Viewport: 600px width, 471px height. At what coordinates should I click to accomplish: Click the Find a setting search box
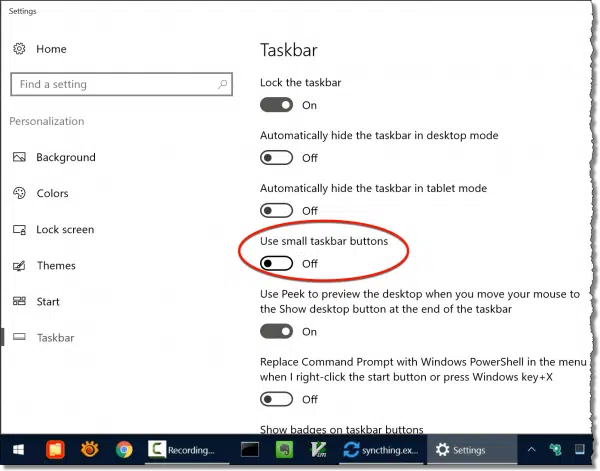[x=122, y=84]
